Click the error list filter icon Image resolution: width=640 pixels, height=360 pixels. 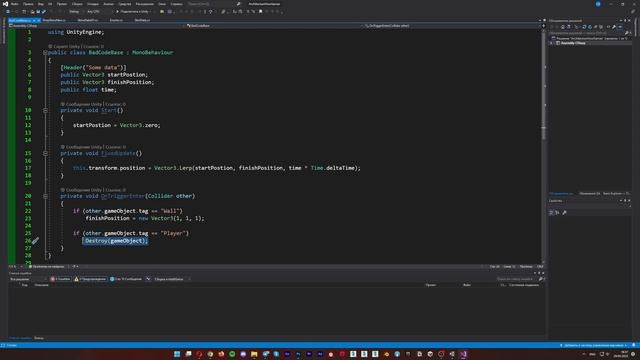pos(148,279)
